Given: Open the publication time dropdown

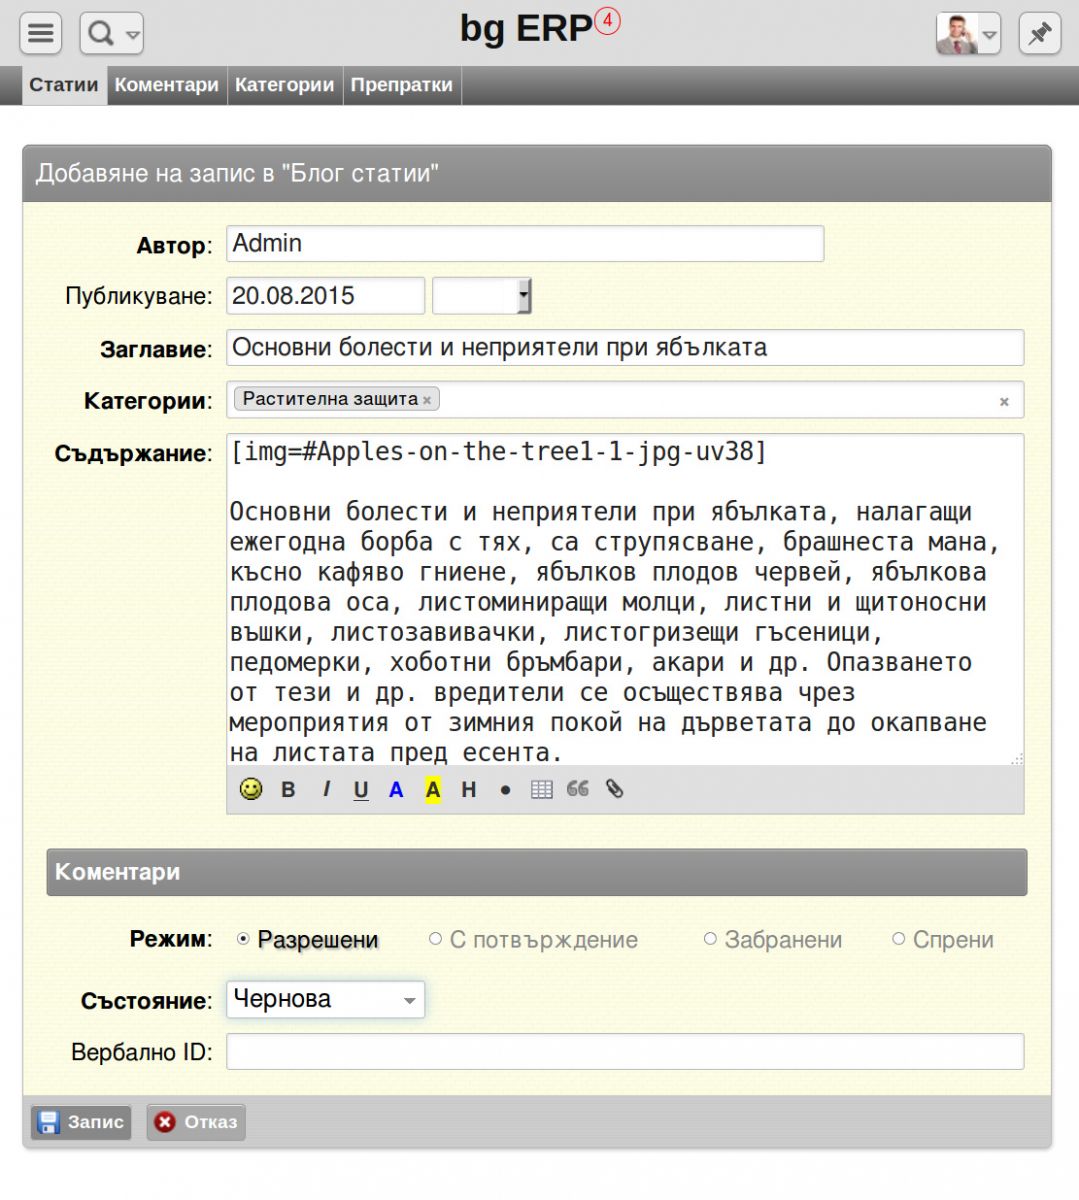Looking at the screenshot, I should [524, 296].
